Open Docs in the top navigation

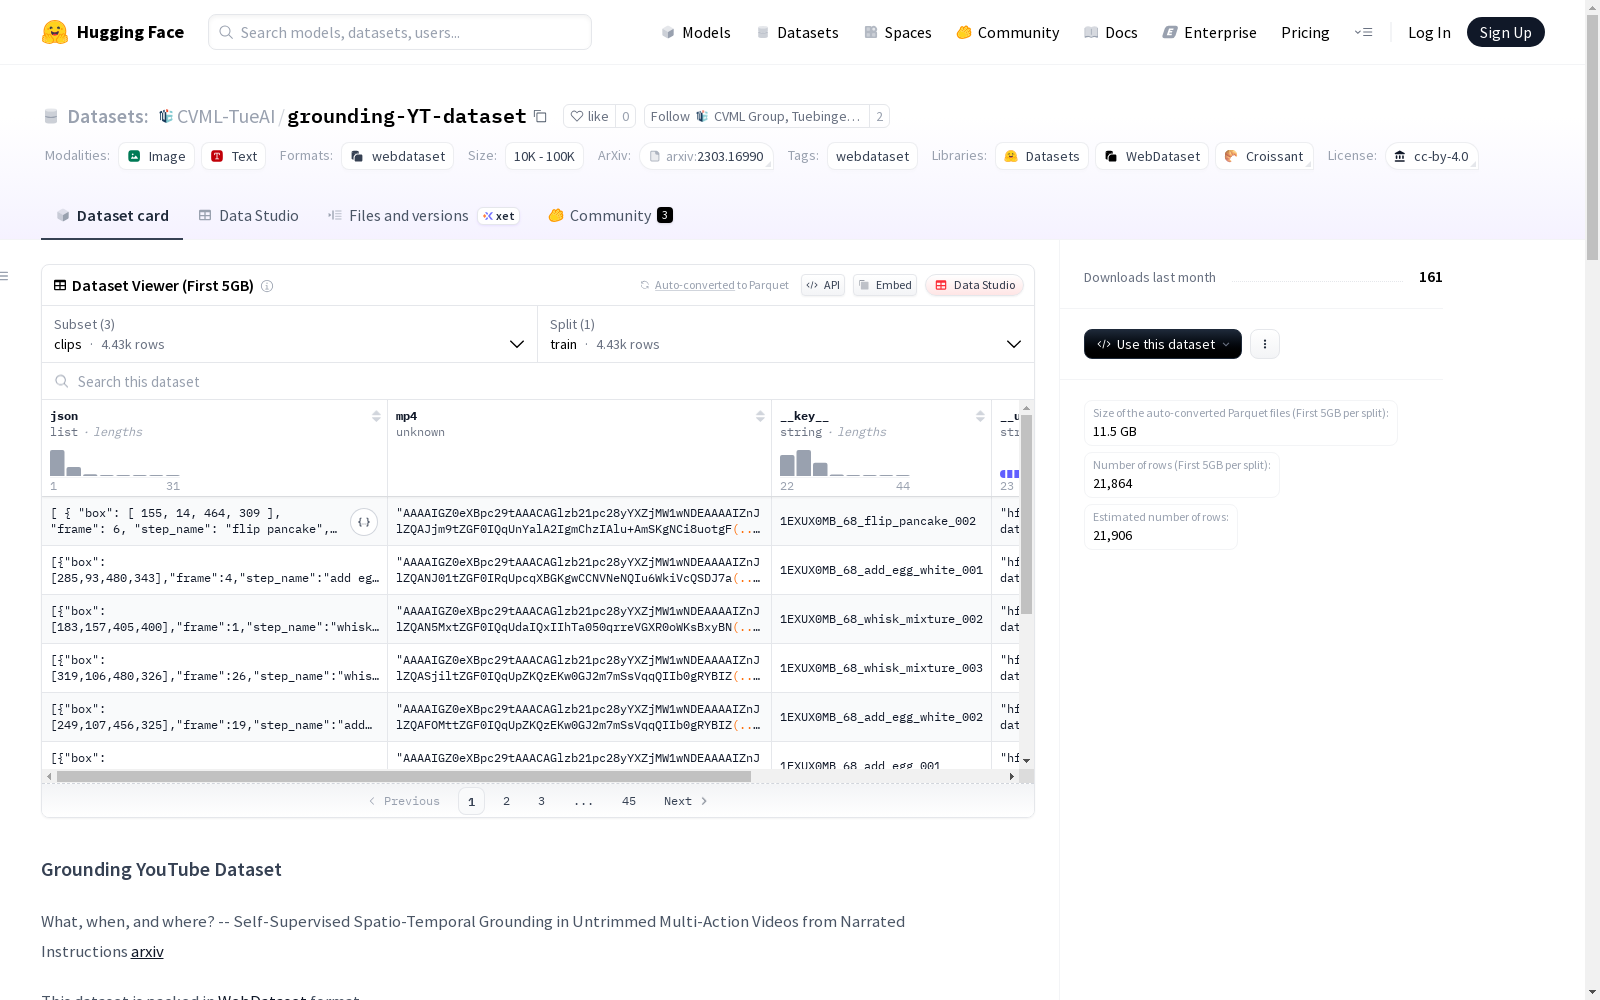(x=1111, y=32)
